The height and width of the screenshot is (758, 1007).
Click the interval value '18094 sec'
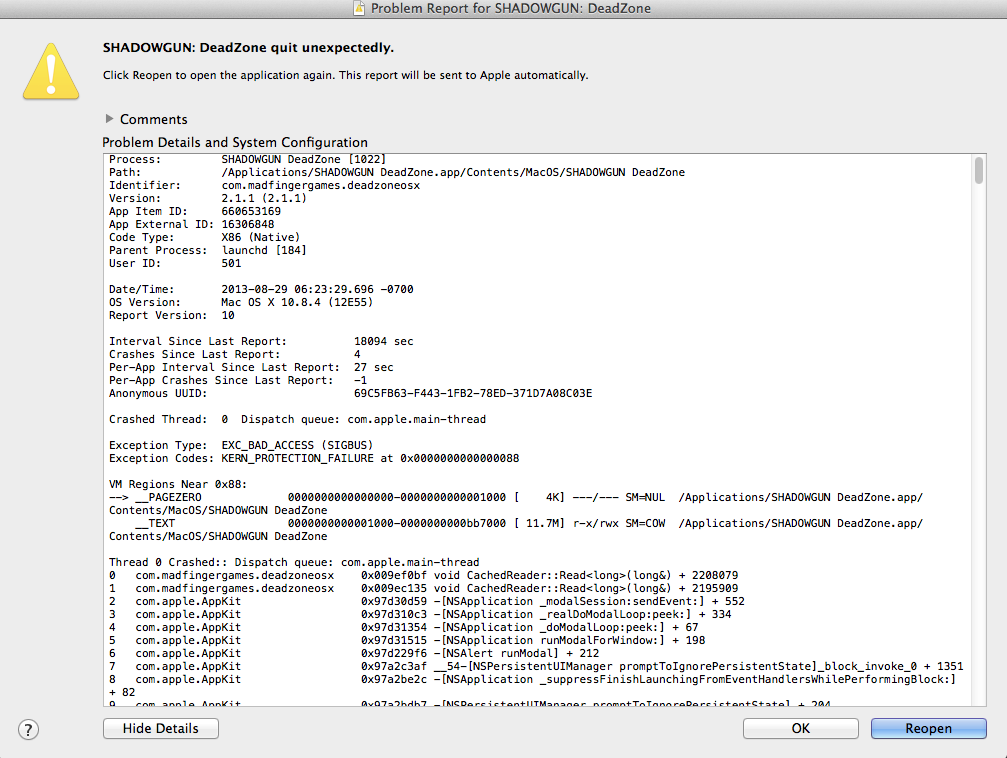(x=383, y=341)
